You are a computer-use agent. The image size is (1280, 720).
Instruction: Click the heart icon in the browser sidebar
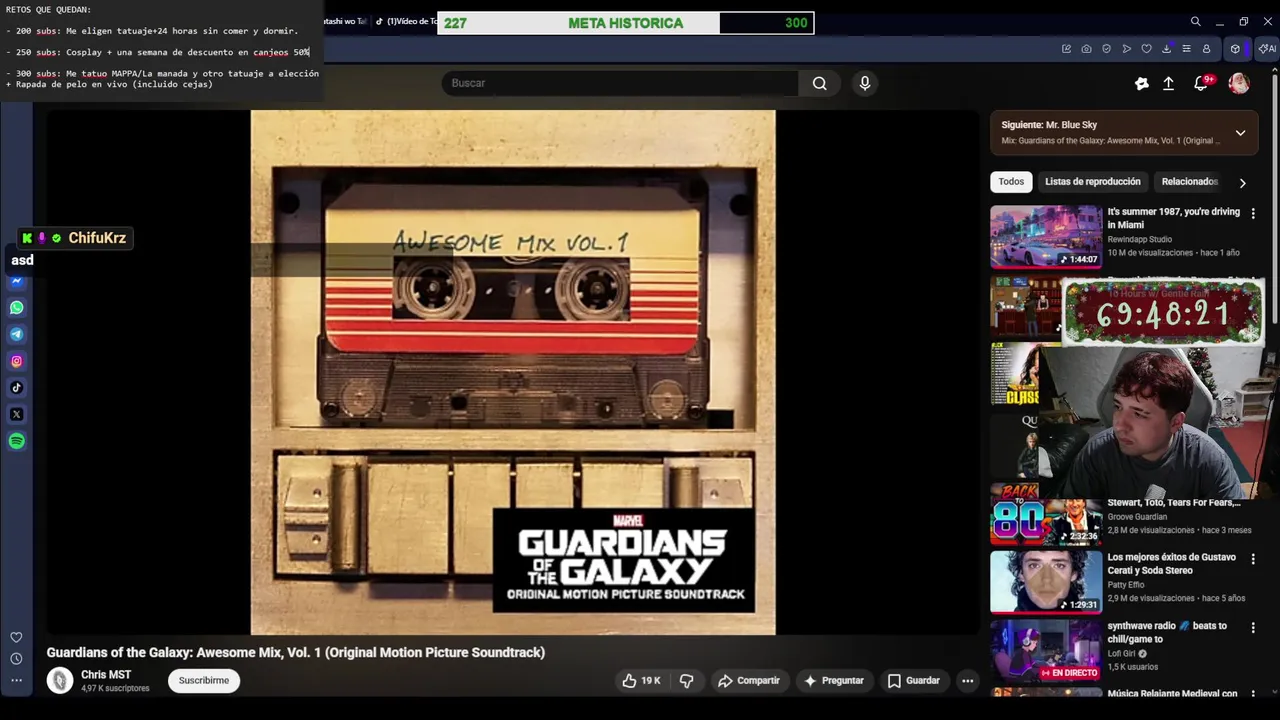coord(16,637)
